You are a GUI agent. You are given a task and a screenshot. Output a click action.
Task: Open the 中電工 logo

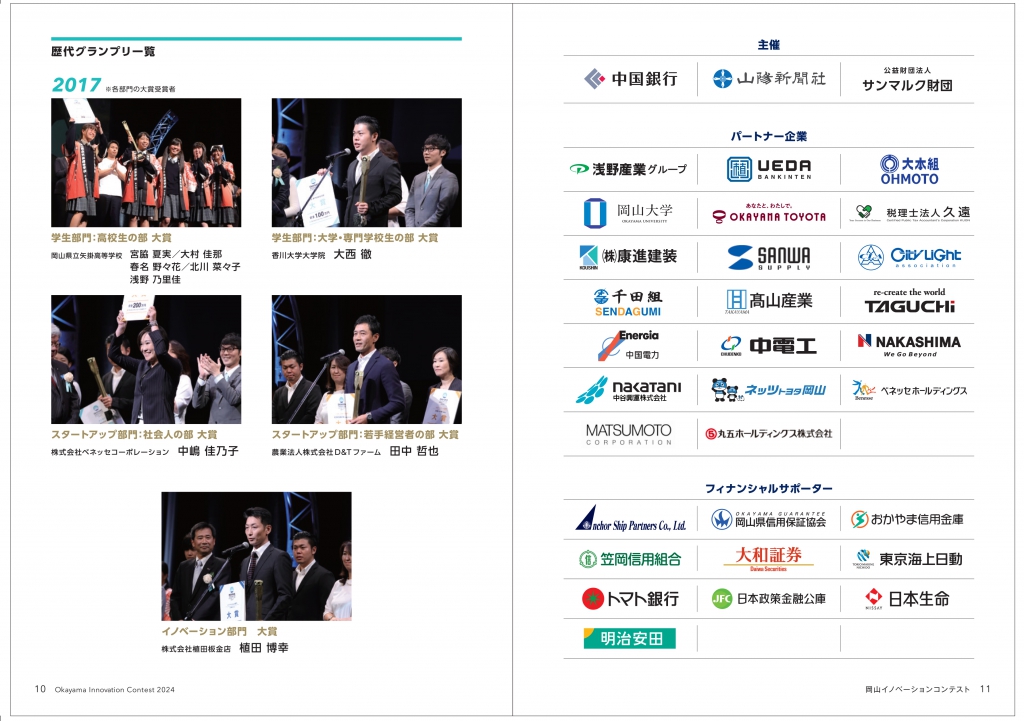(769, 345)
